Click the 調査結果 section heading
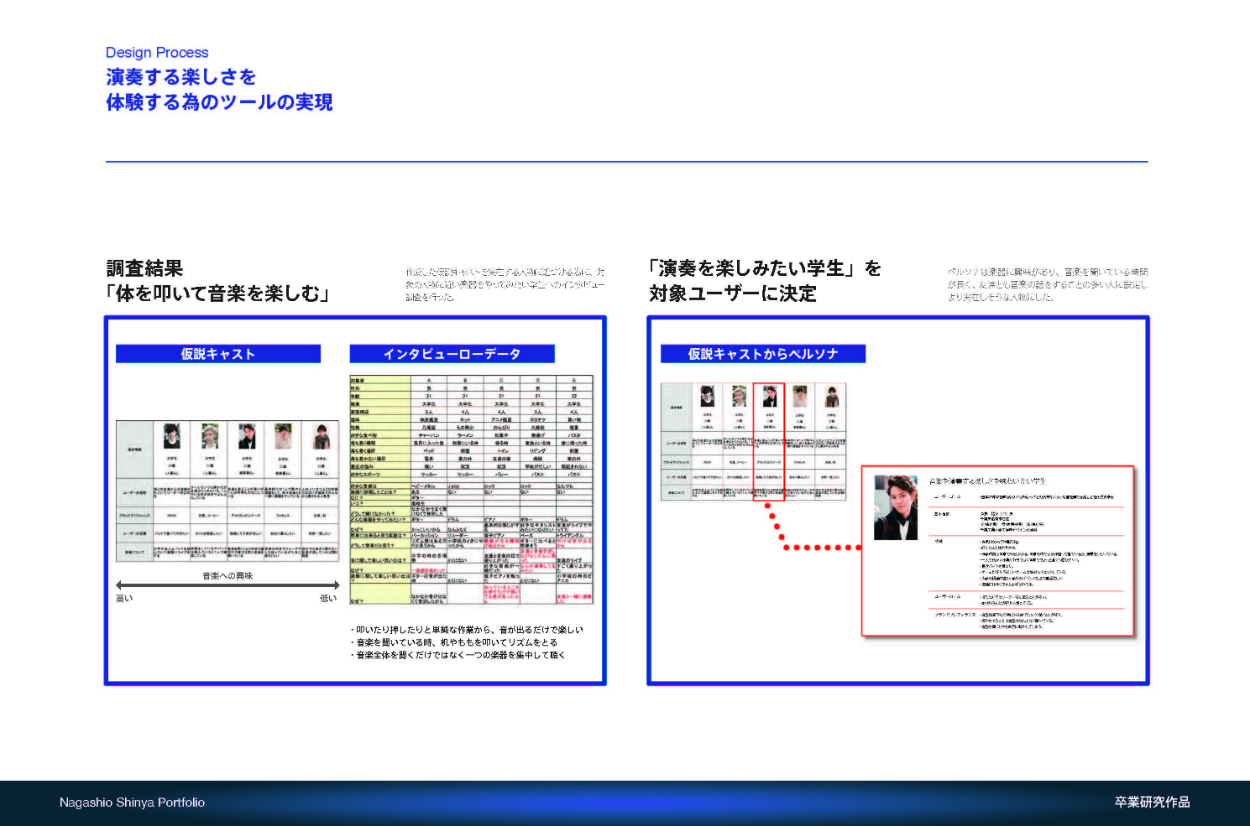The image size is (1250, 826). [145, 269]
